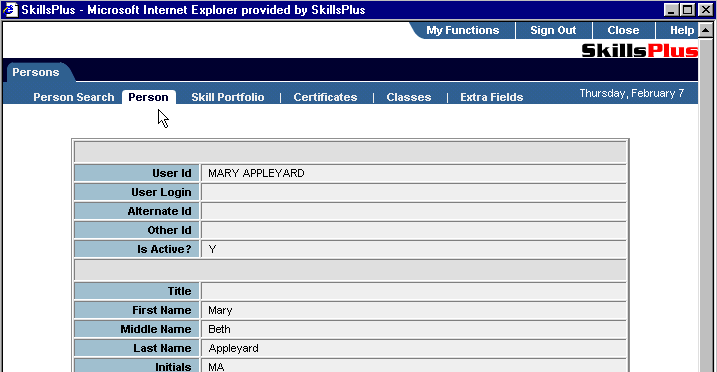Select the Persons main tab
Viewport: 717px width, 372px height.
[36, 72]
